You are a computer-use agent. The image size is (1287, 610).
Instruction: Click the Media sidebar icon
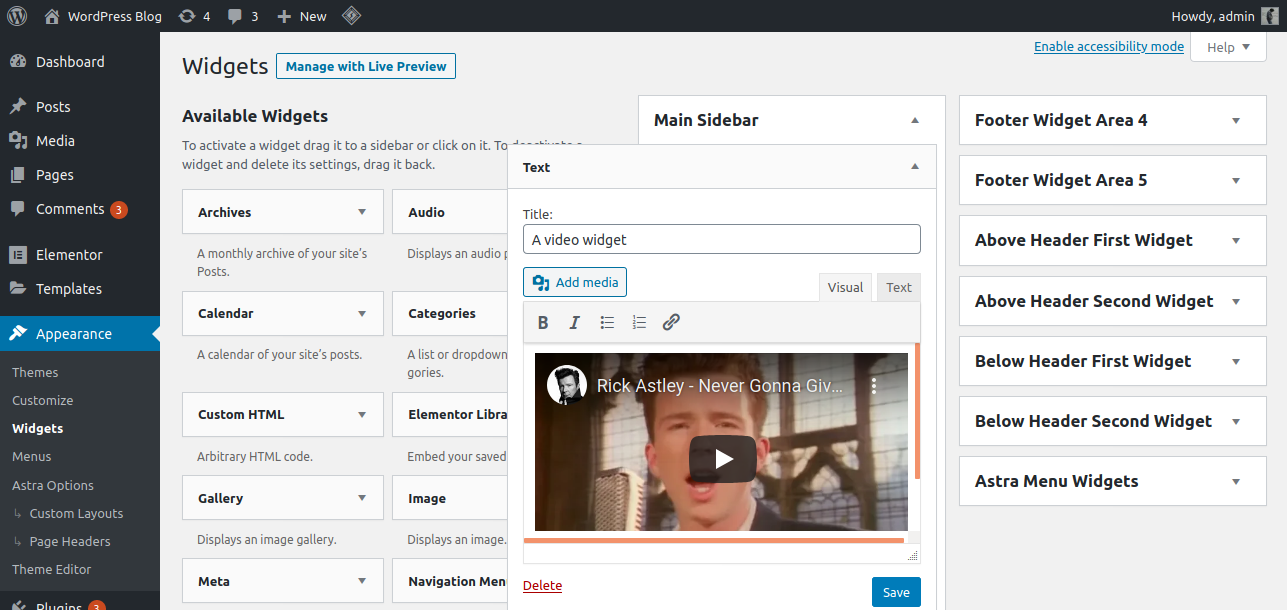[18, 141]
